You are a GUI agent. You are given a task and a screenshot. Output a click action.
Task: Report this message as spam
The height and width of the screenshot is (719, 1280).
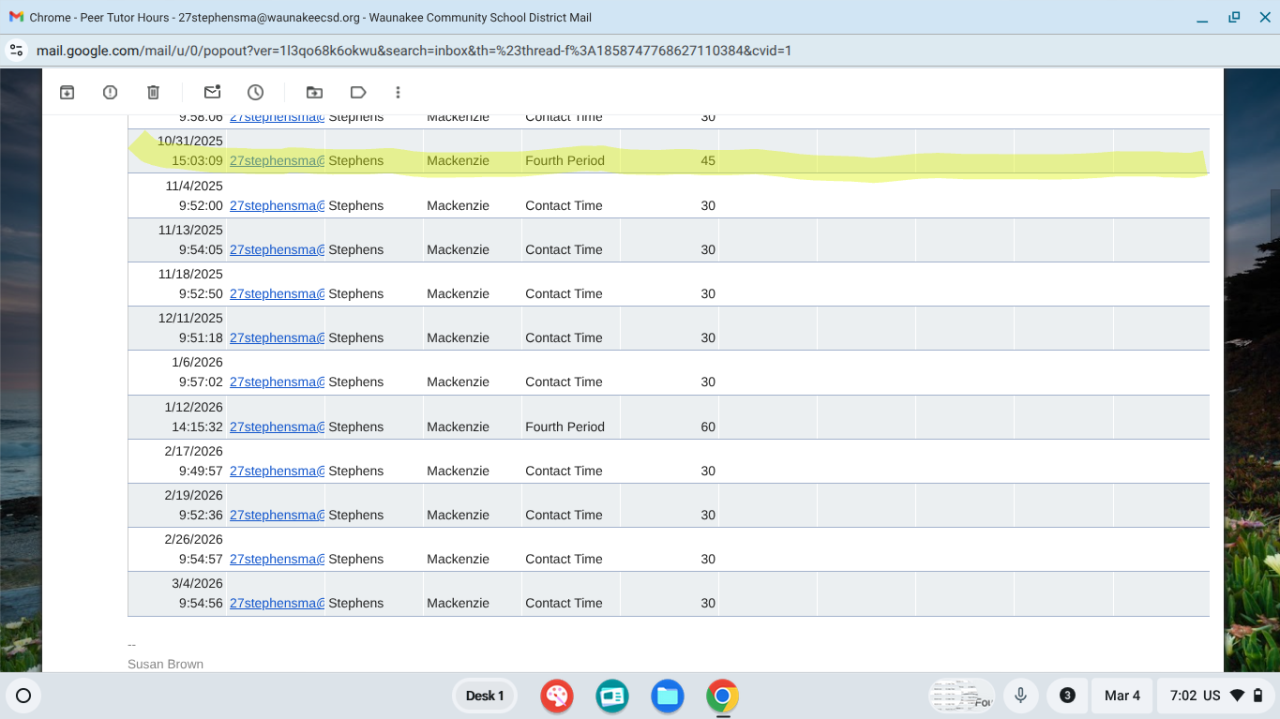coord(110,92)
